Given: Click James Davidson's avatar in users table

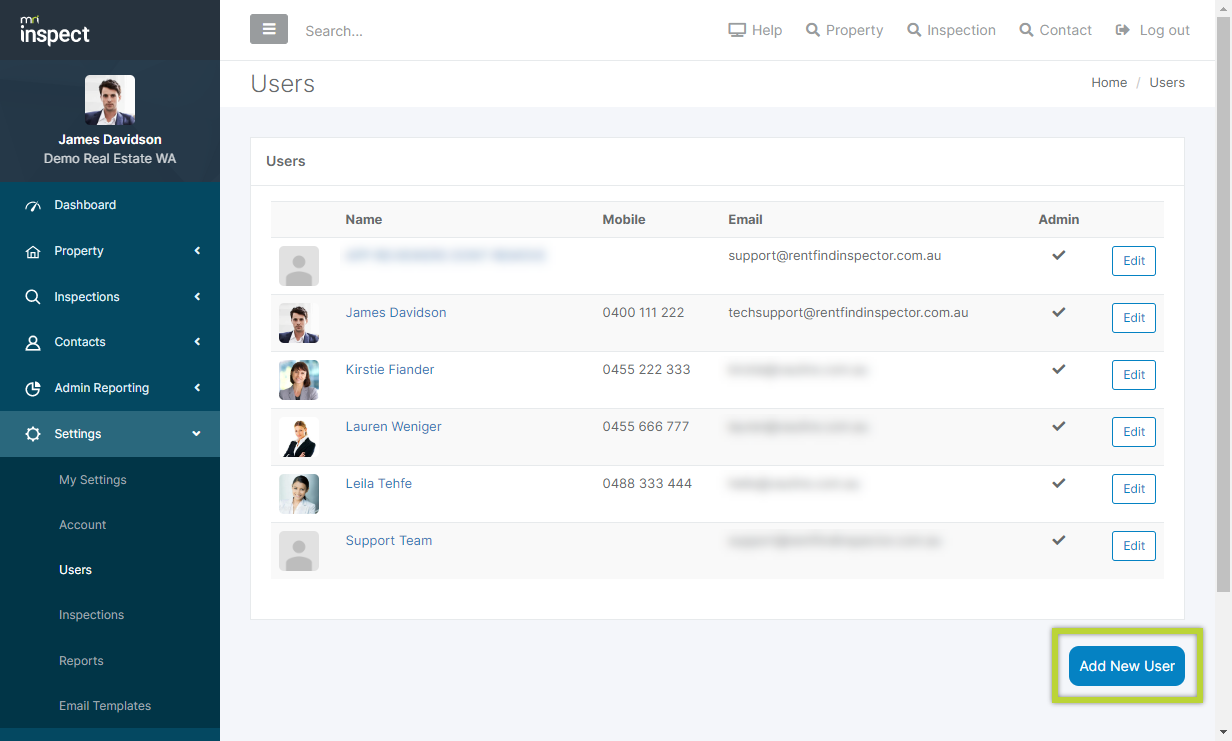Looking at the screenshot, I should (x=299, y=323).
